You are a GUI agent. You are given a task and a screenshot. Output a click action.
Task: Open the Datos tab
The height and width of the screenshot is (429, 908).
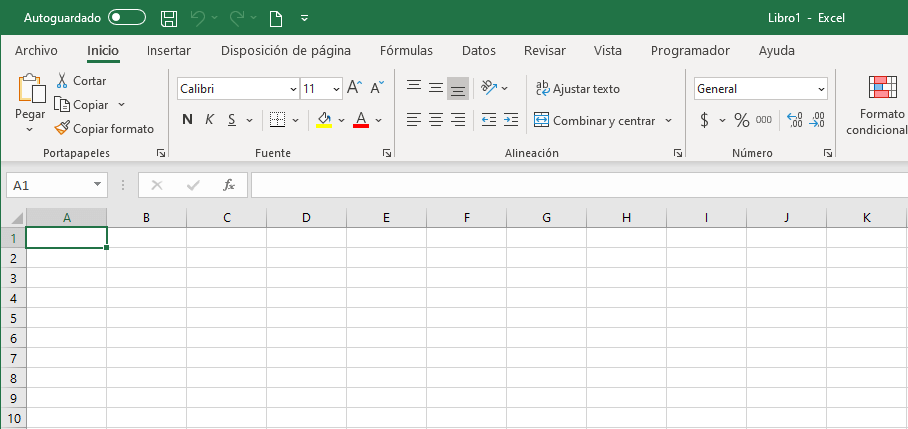coord(478,51)
